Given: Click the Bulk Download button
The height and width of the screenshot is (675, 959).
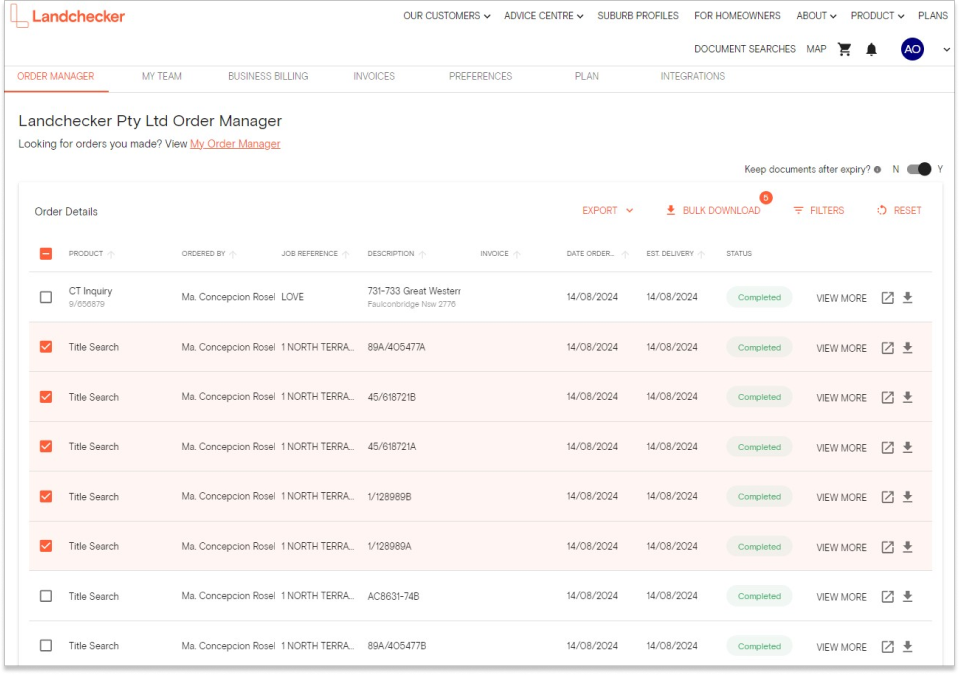Looking at the screenshot, I should (x=713, y=210).
